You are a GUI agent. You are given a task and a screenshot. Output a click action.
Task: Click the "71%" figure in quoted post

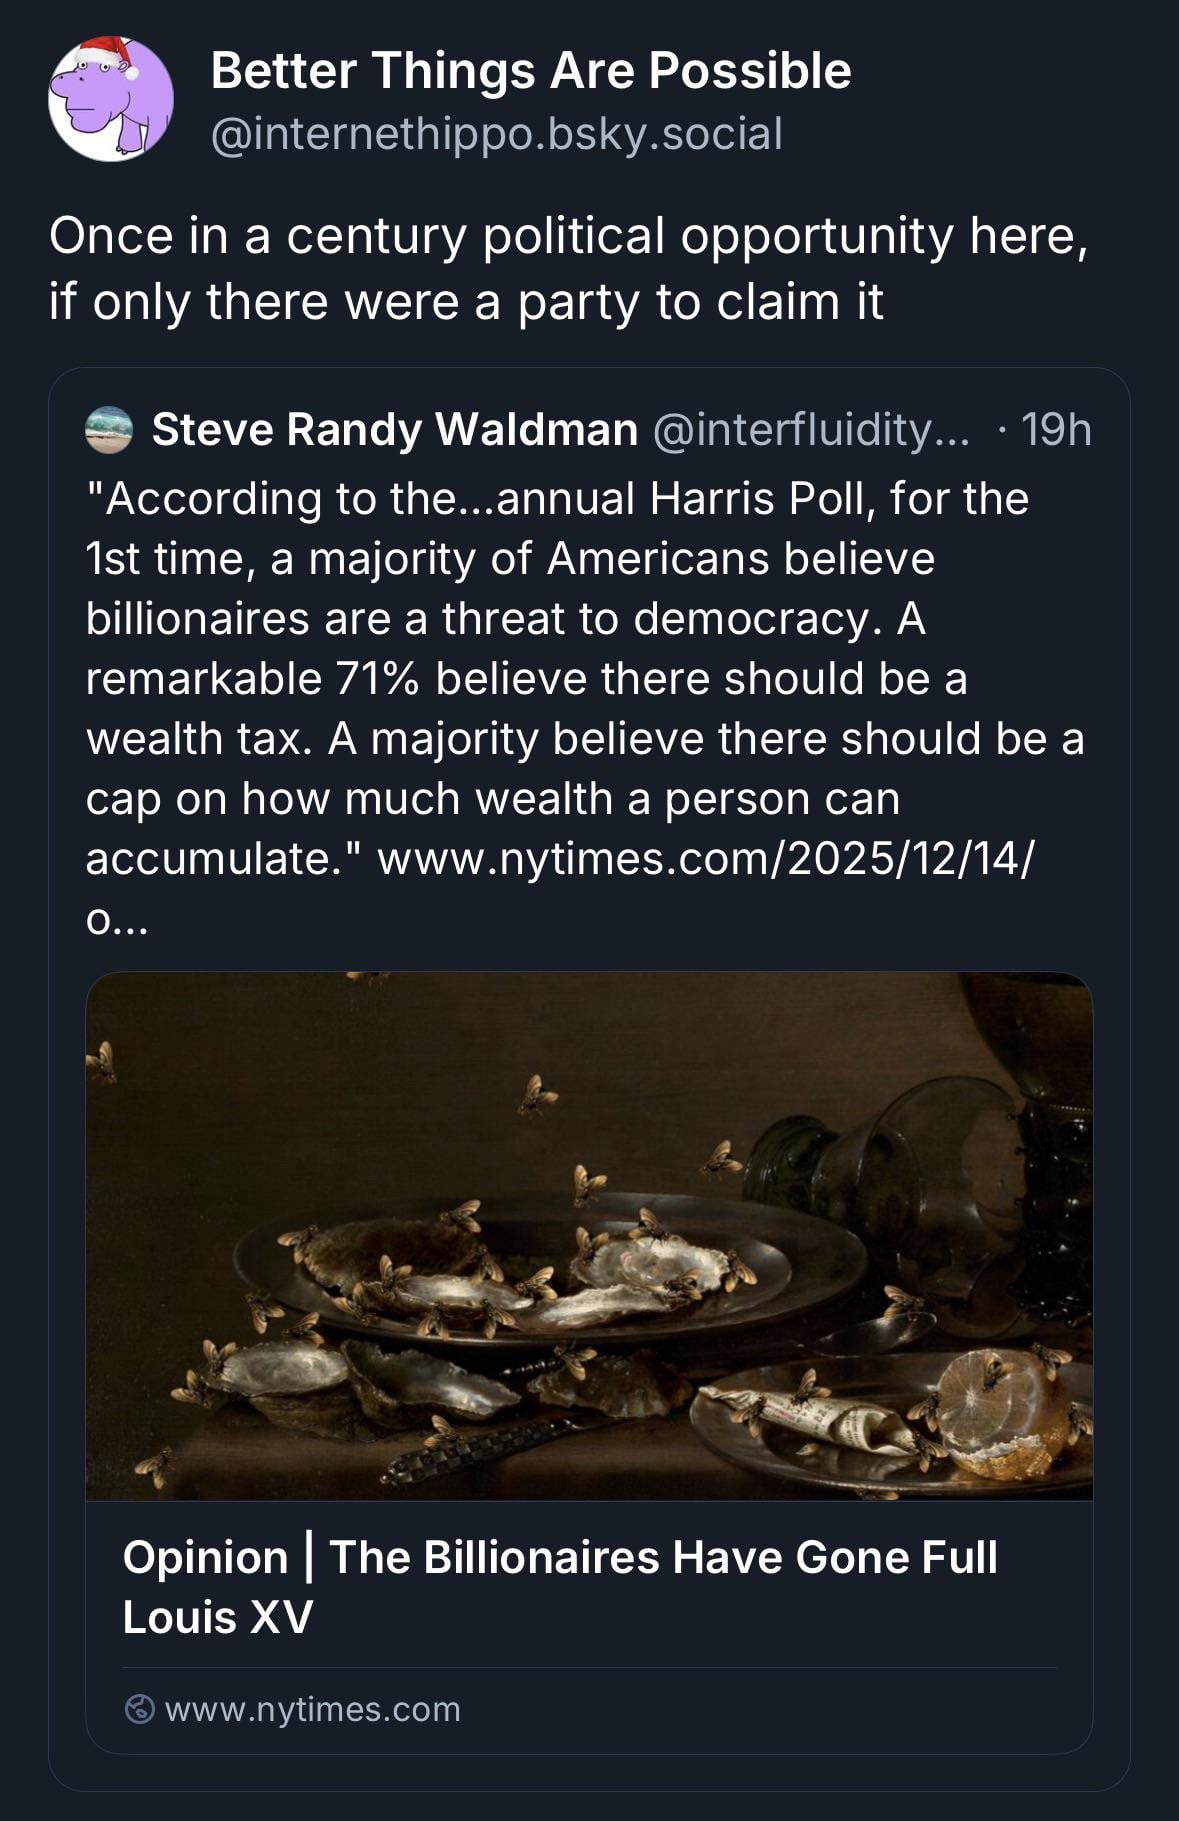tap(377, 679)
